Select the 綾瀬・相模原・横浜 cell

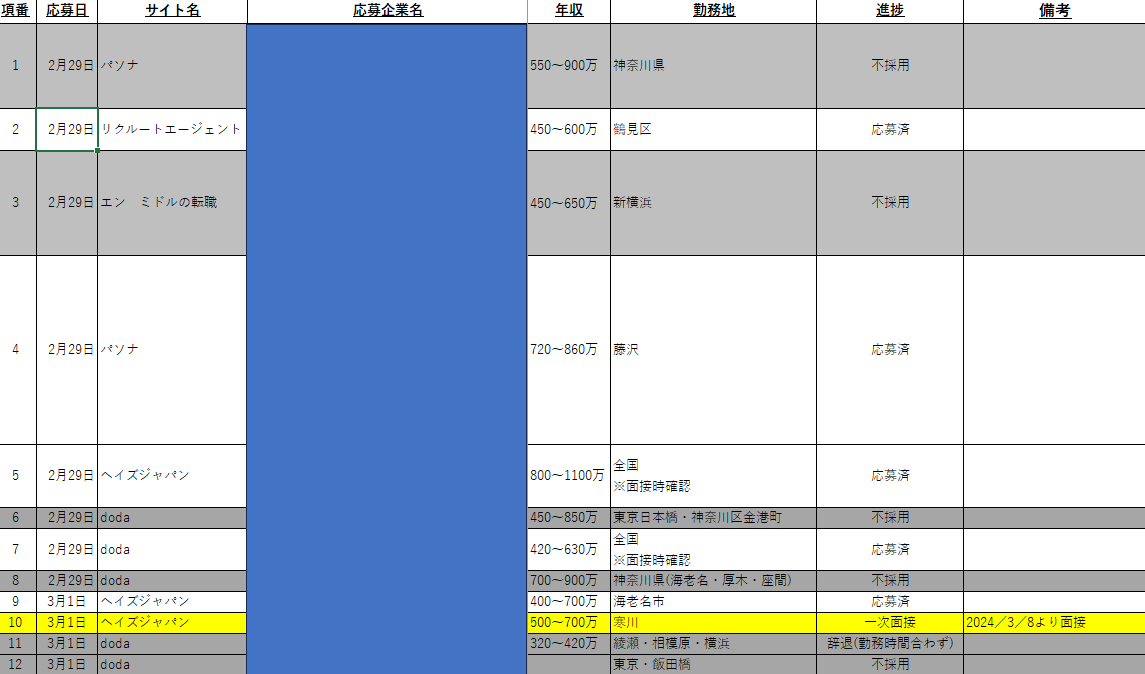point(713,643)
